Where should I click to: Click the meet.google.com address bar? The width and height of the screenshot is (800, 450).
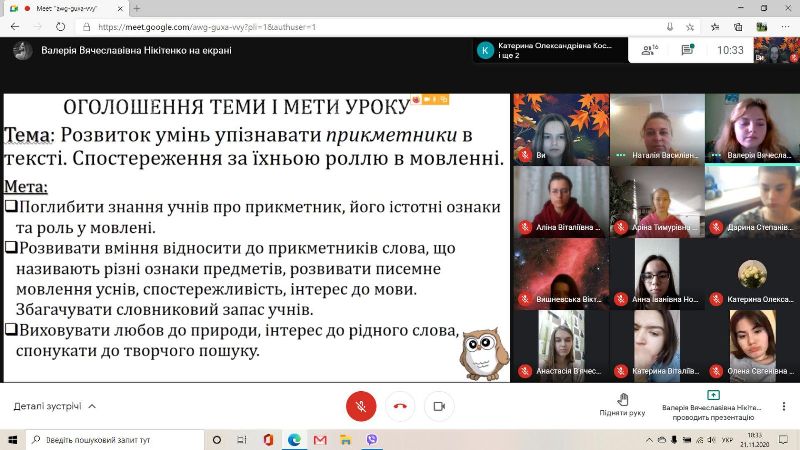point(350,27)
